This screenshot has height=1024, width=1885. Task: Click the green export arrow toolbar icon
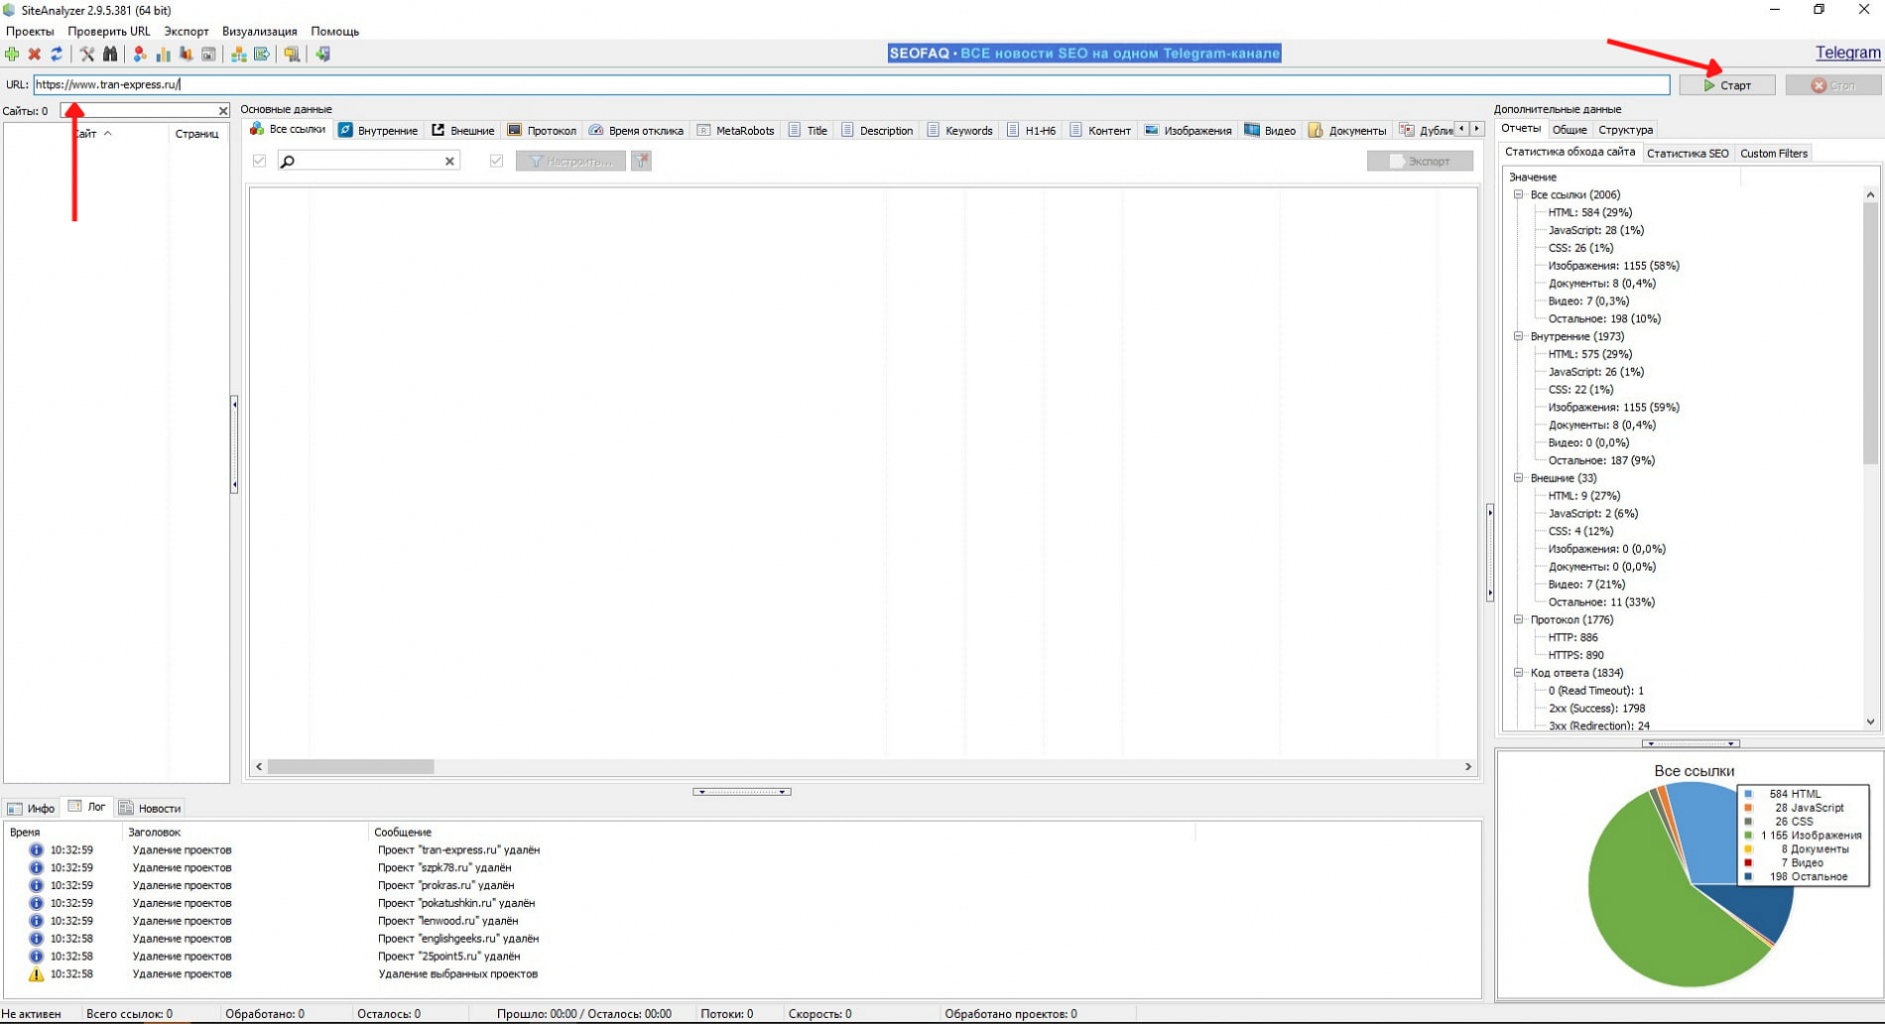pyautogui.click(x=262, y=54)
